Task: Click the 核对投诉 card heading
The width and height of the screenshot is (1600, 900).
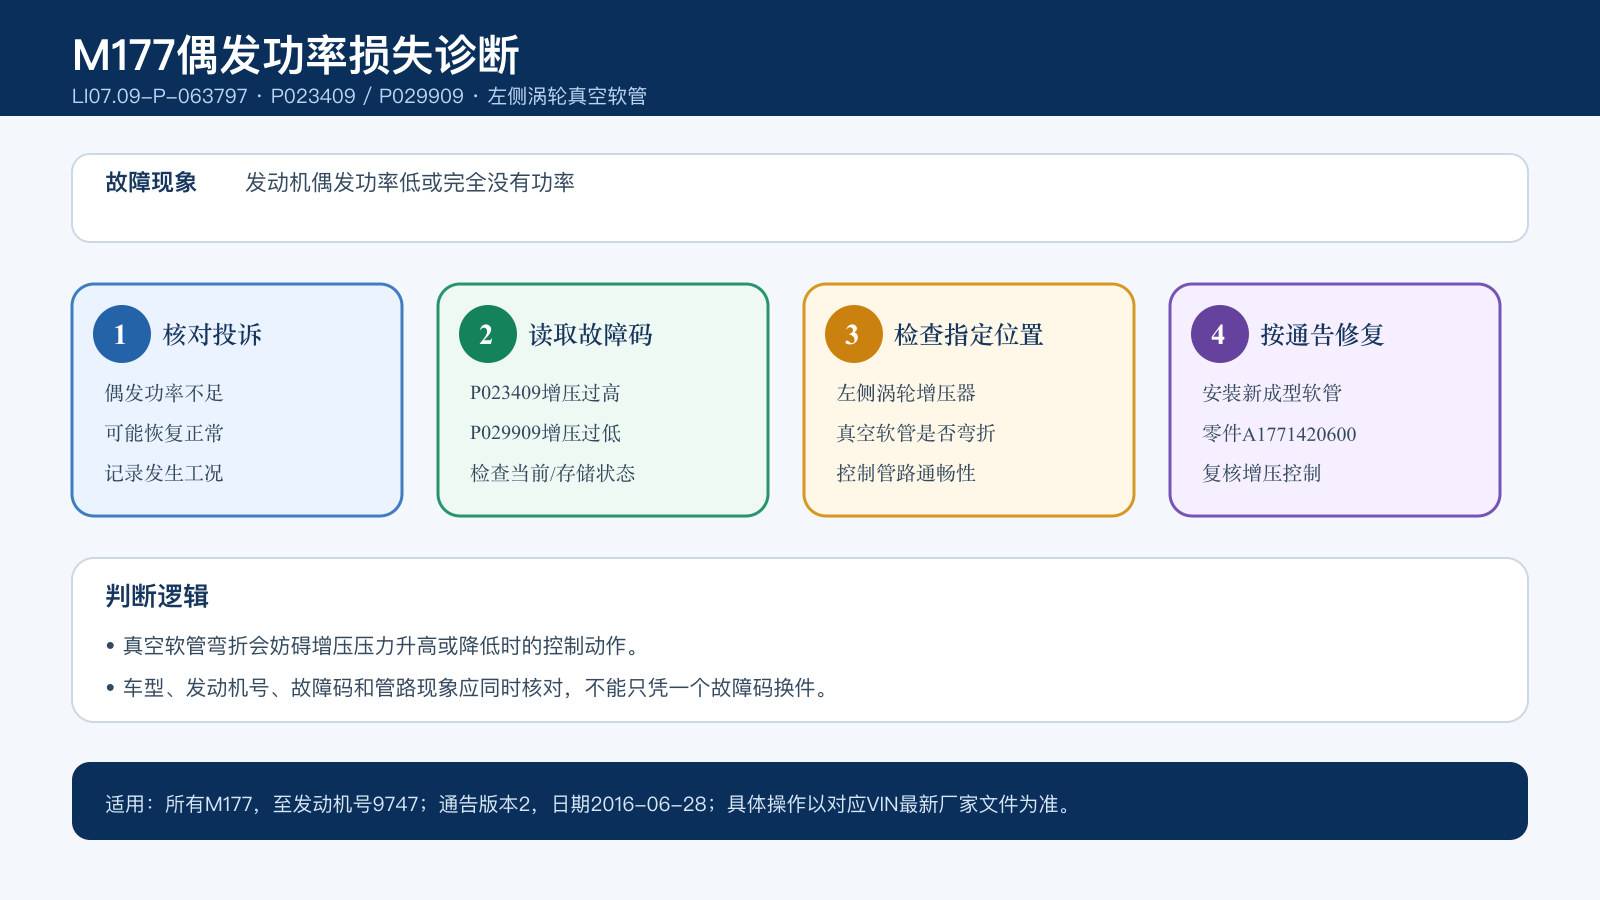Action: (212, 334)
